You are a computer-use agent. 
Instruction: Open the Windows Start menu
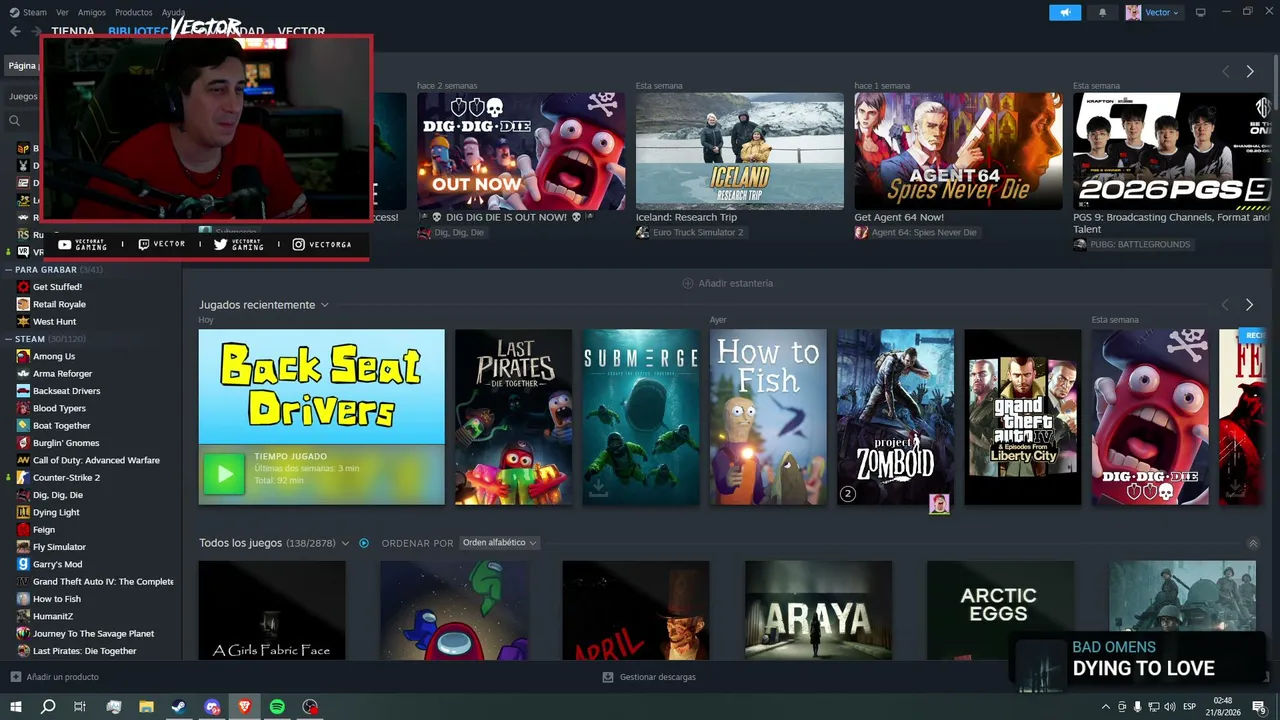[16, 707]
